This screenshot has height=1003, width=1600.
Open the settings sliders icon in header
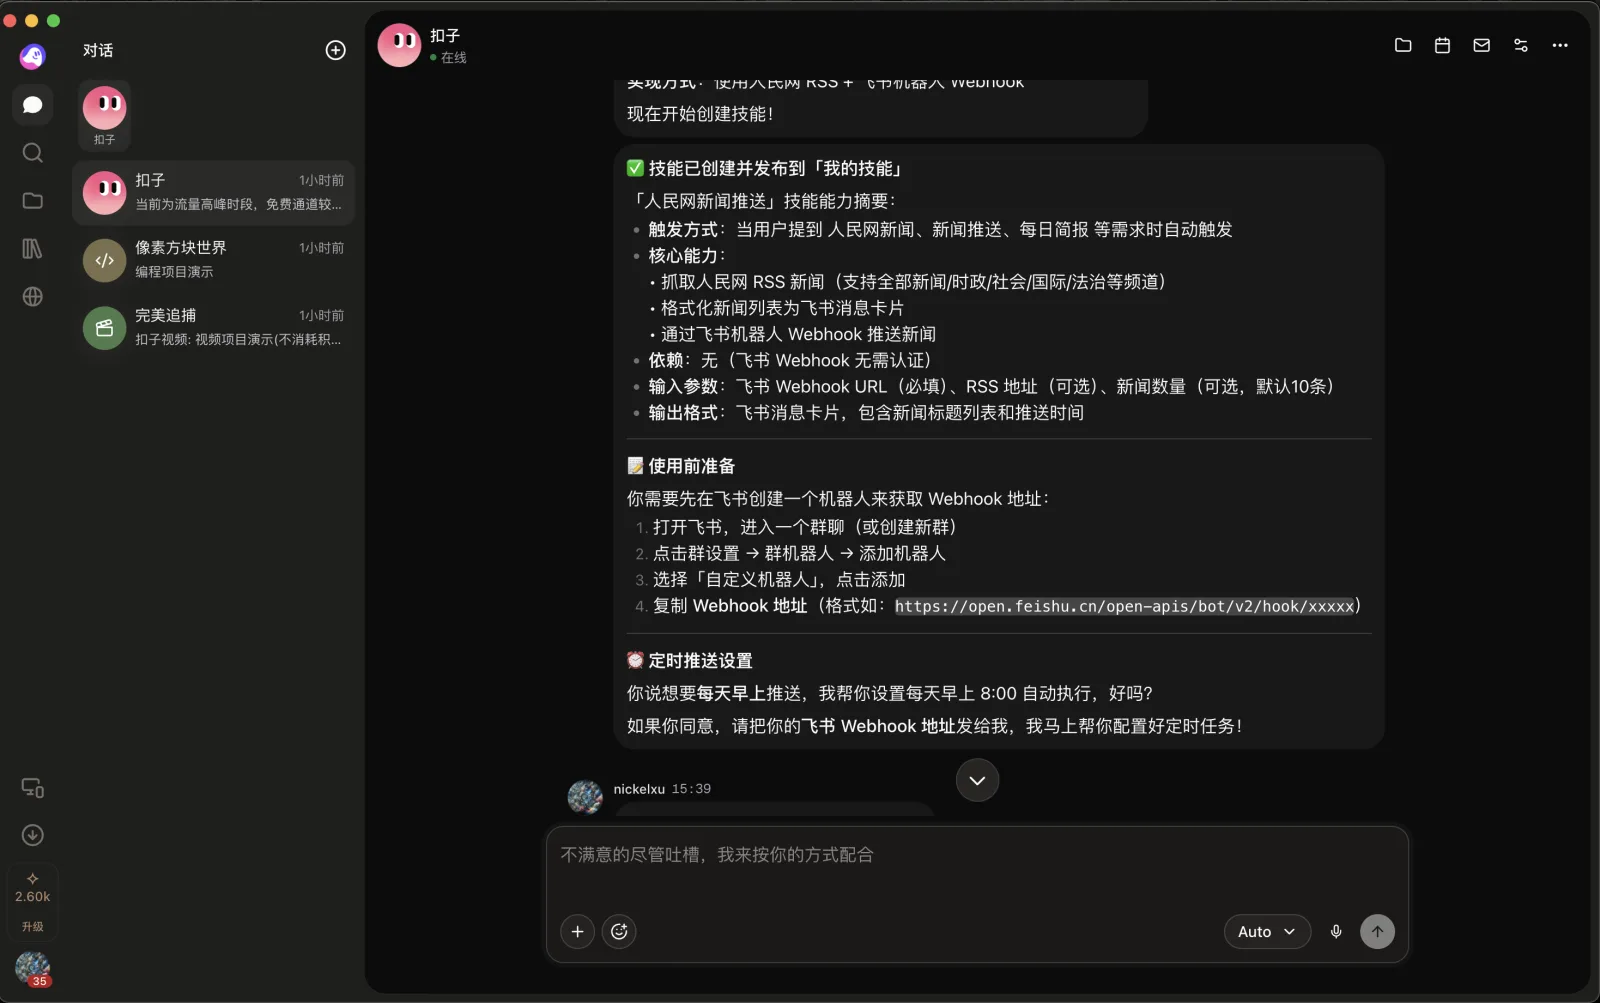1521,45
